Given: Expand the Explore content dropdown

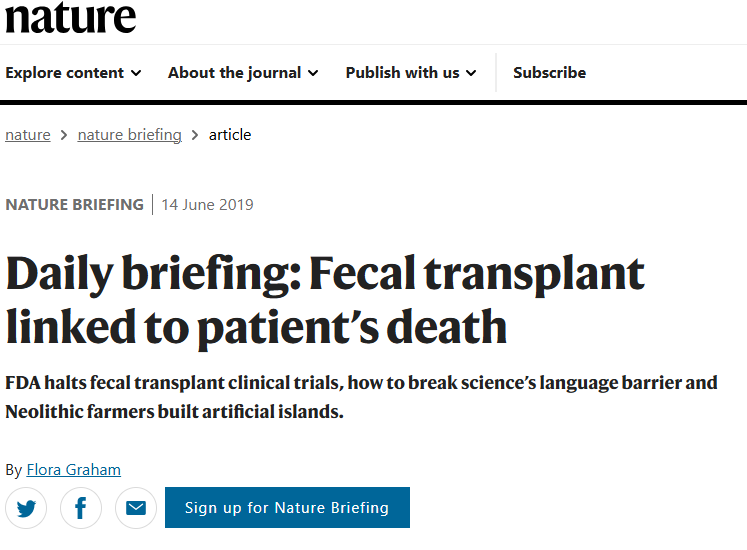Looking at the screenshot, I should click(x=73, y=73).
